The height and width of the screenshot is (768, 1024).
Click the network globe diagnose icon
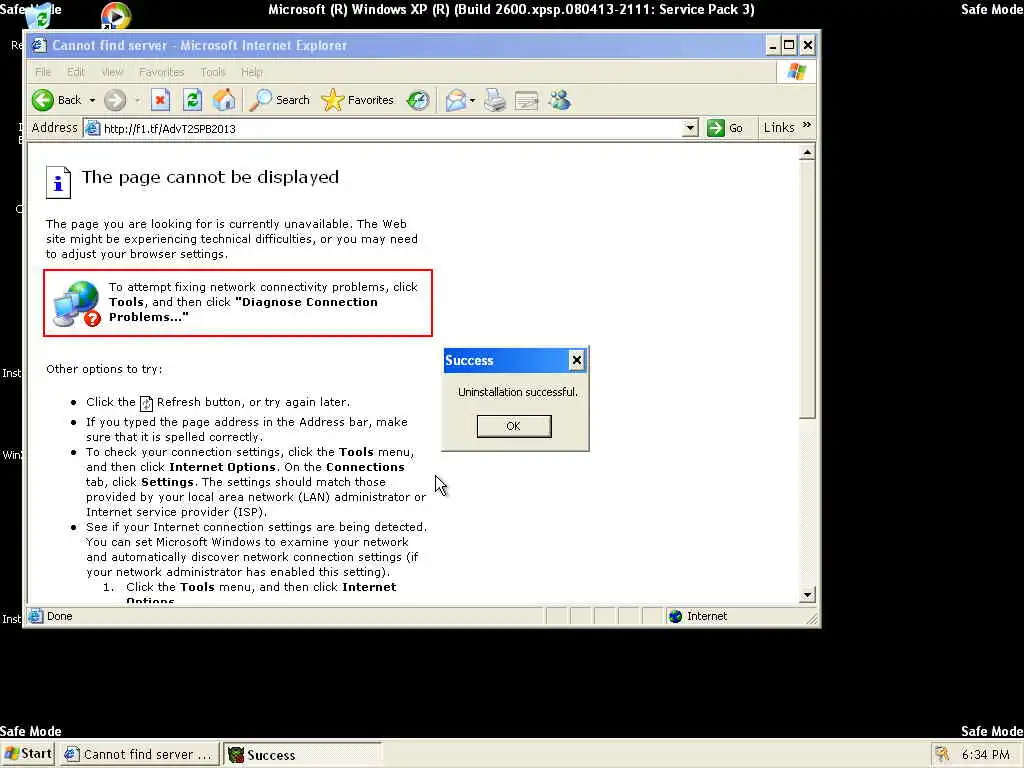click(x=76, y=303)
